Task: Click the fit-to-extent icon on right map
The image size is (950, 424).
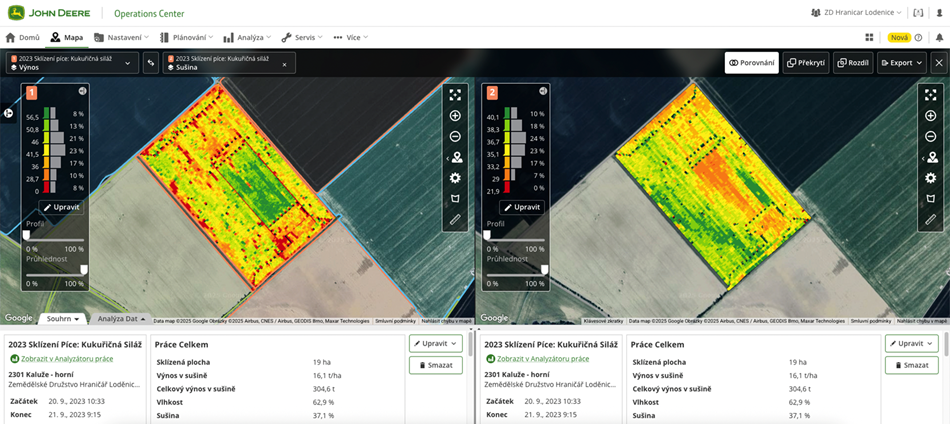Action: 931,94
